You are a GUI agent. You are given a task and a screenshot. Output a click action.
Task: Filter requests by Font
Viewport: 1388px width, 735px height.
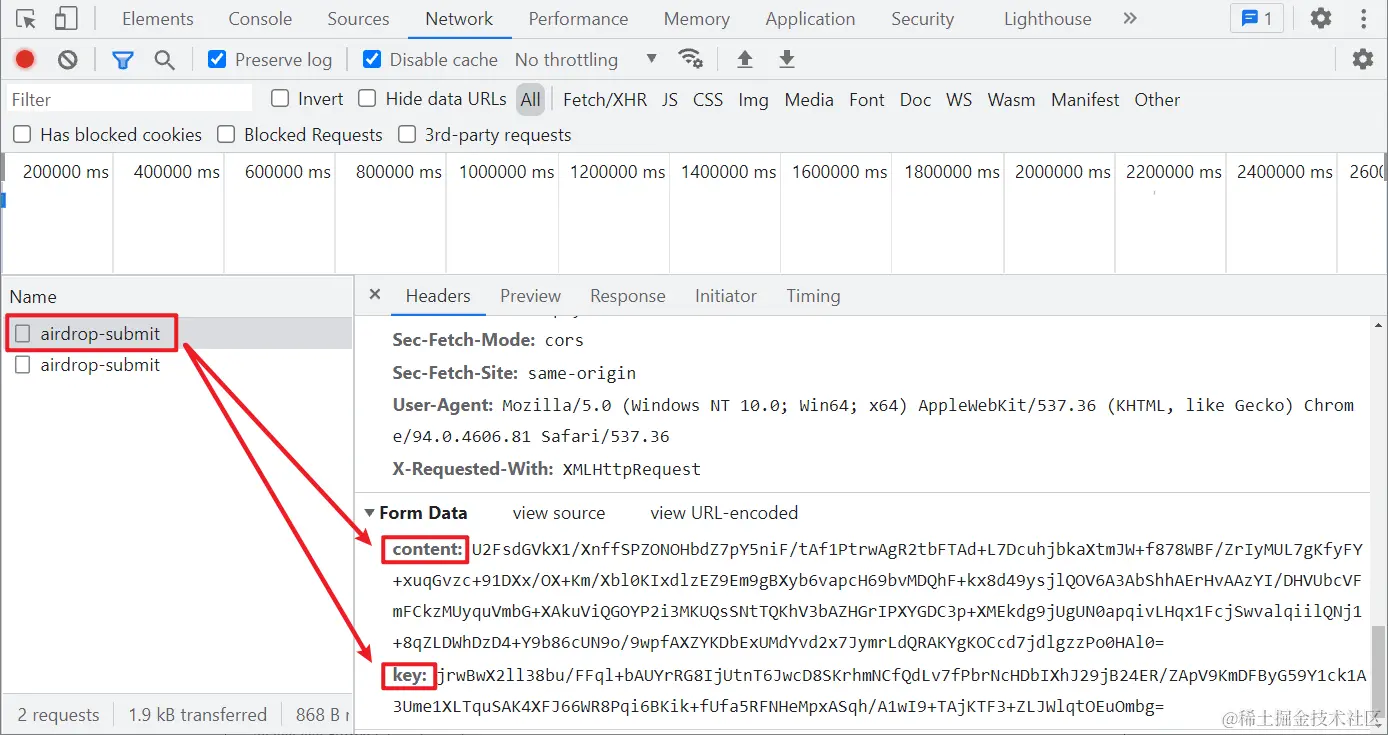[867, 99]
